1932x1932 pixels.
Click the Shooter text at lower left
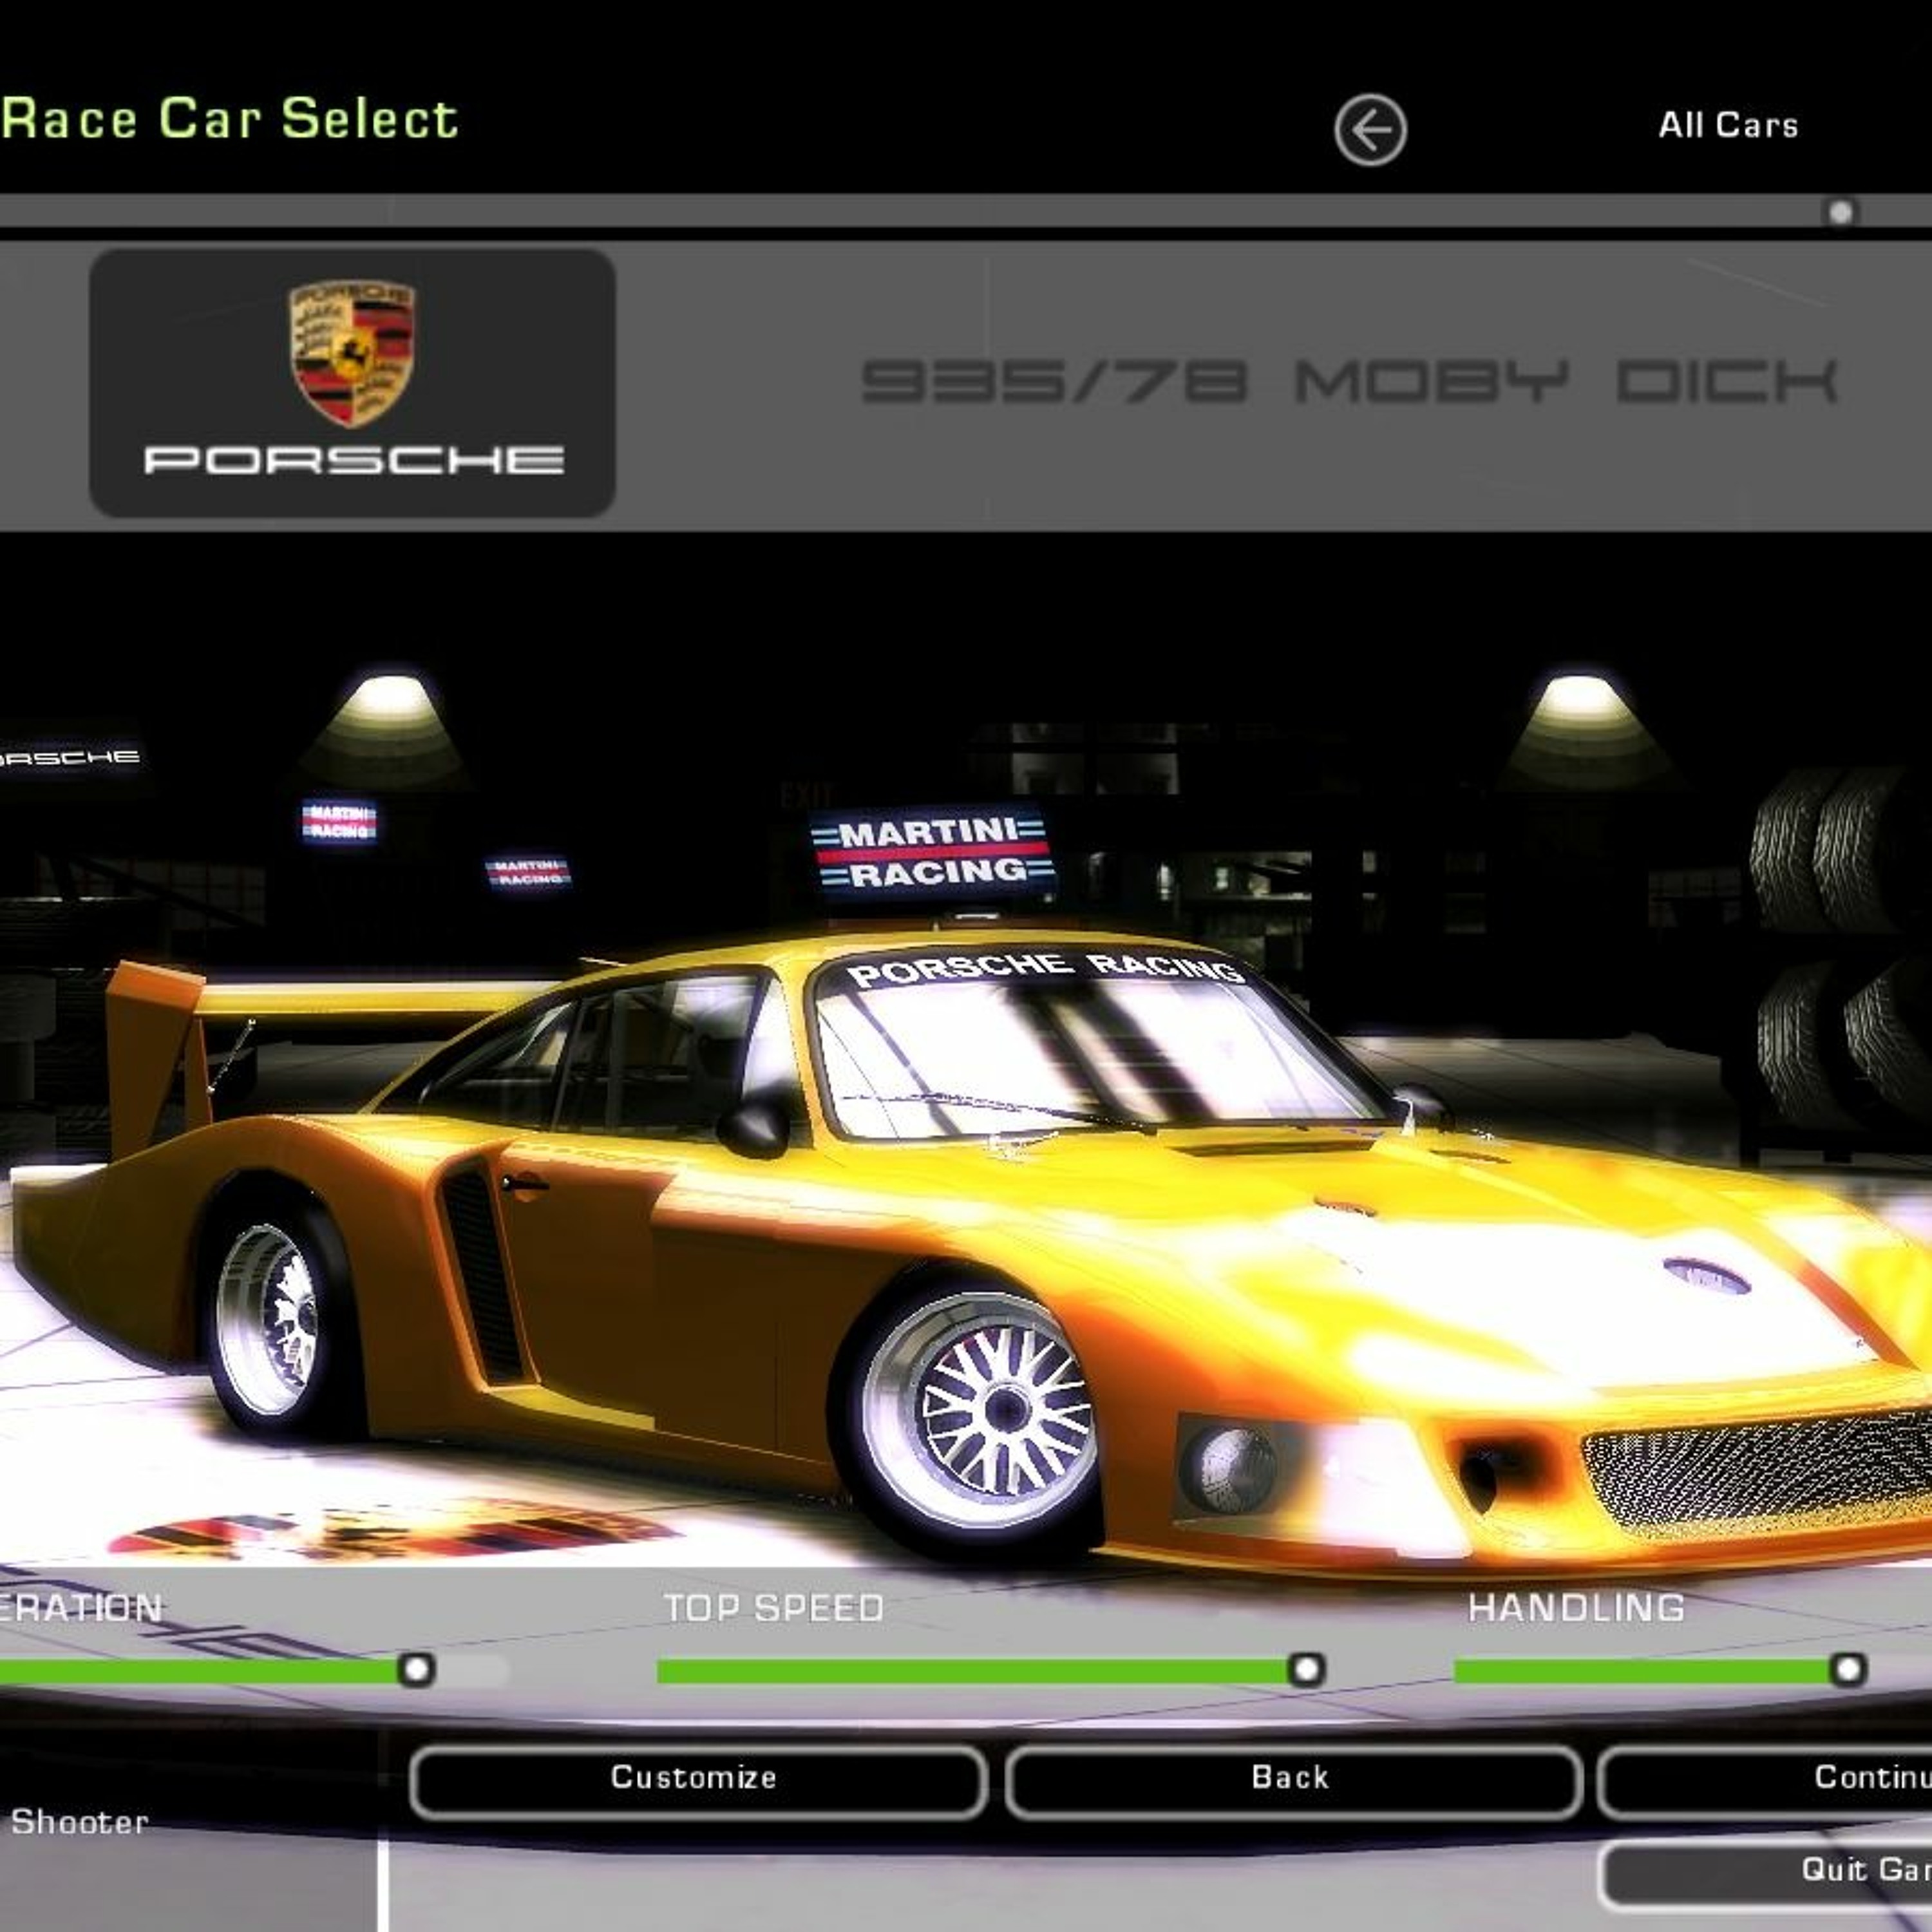tap(80, 1822)
